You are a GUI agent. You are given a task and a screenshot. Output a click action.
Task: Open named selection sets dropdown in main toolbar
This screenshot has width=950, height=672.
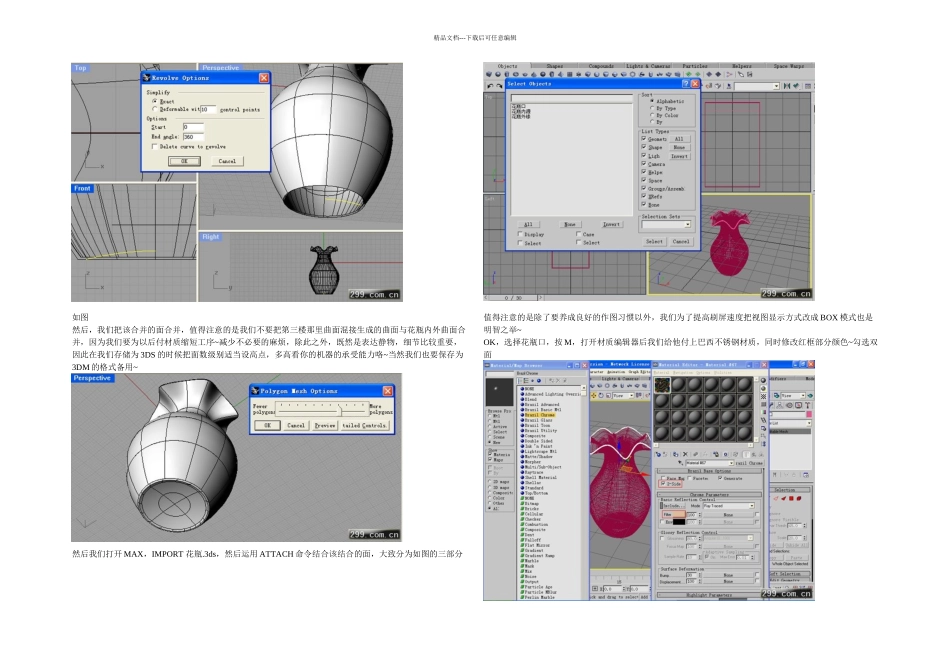(776, 87)
